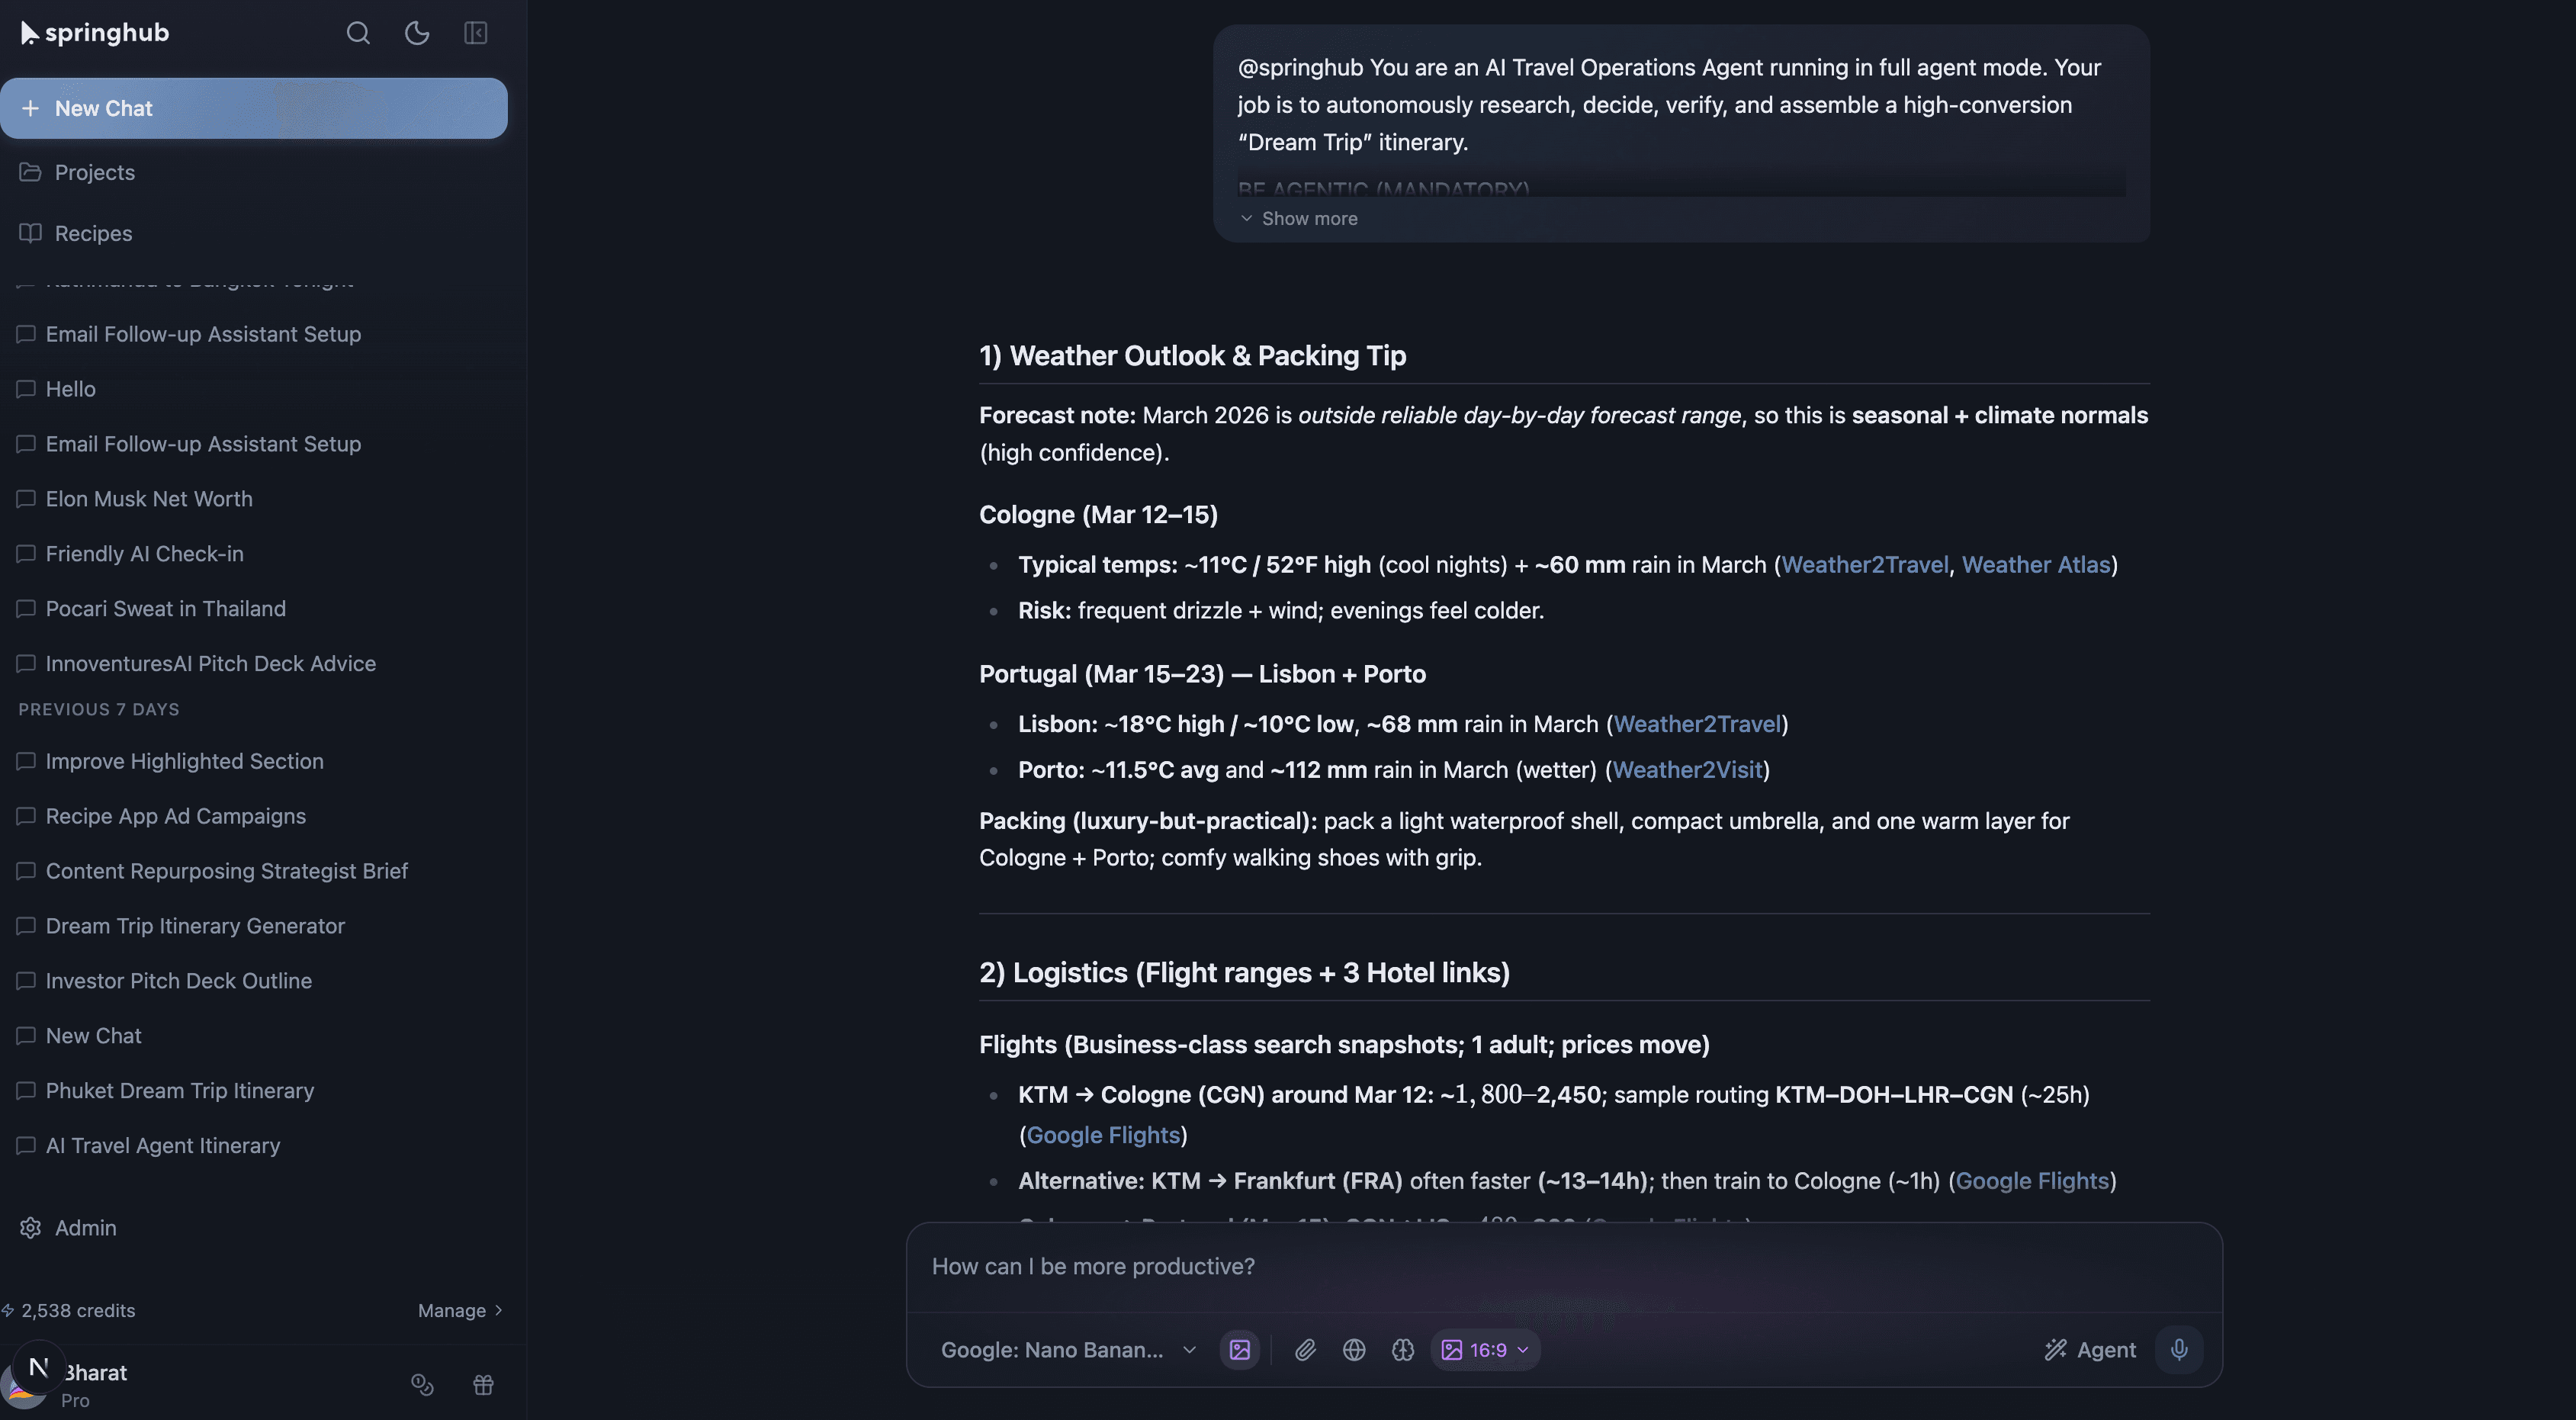Open the Recipes section
This screenshot has height=1420, width=2576.
click(89, 232)
